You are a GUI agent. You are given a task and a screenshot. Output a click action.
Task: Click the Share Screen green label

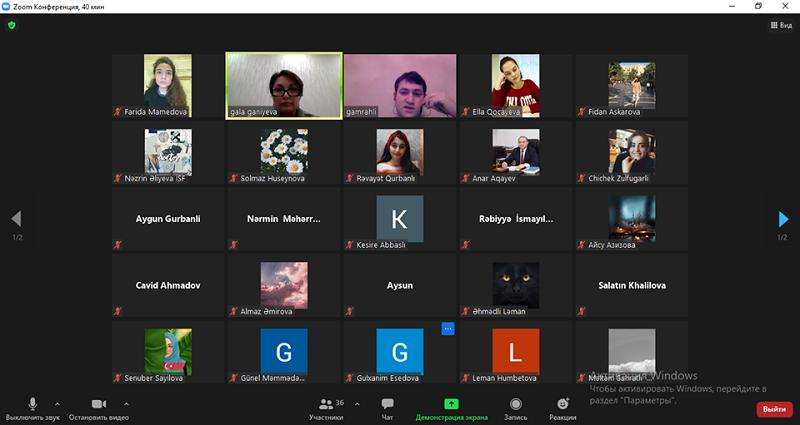pyautogui.click(x=452, y=417)
